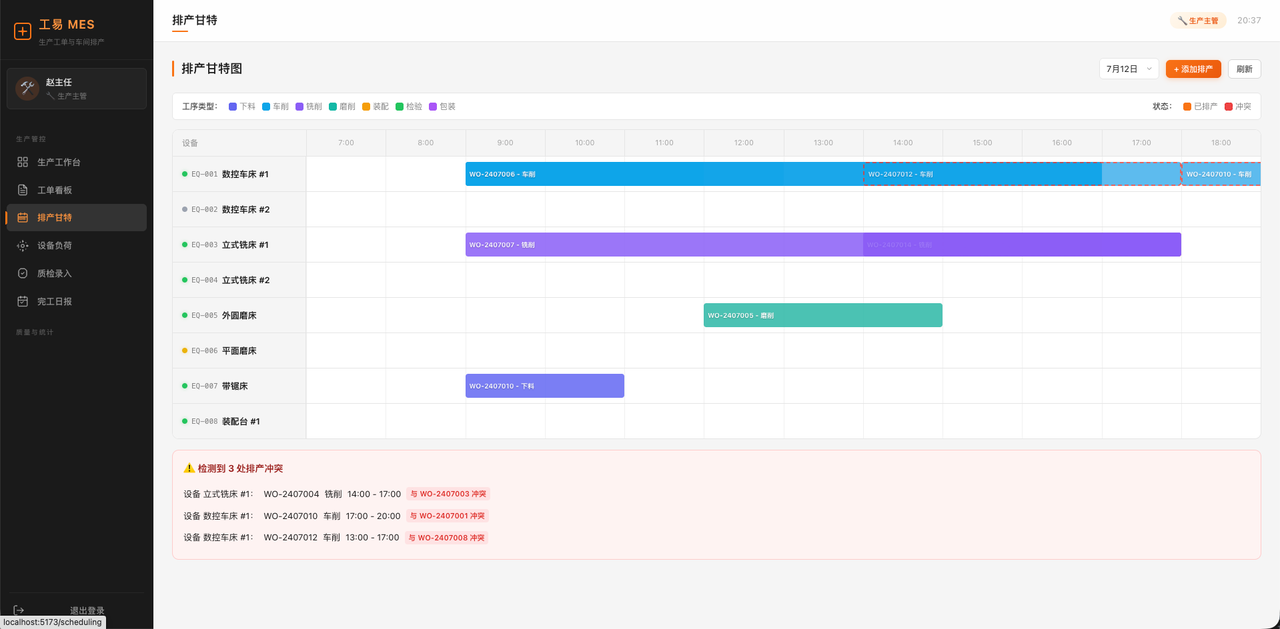Open the 生产工作台 menu item

(76, 162)
